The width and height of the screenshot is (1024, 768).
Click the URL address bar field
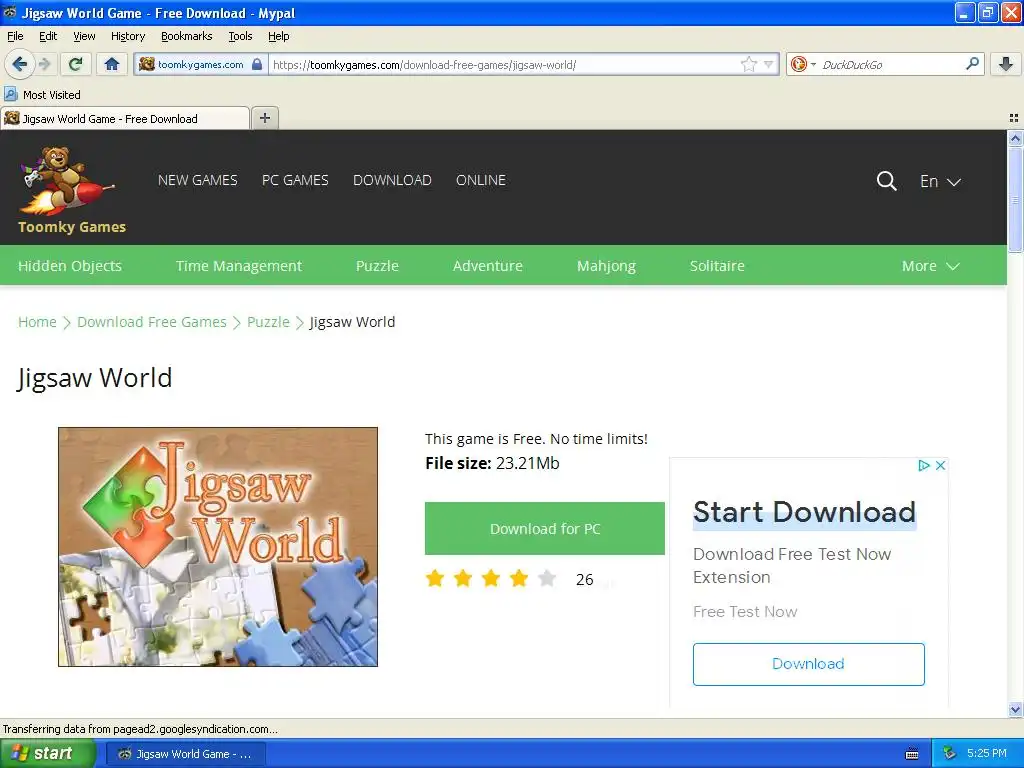pyautogui.click(x=504, y=64)
